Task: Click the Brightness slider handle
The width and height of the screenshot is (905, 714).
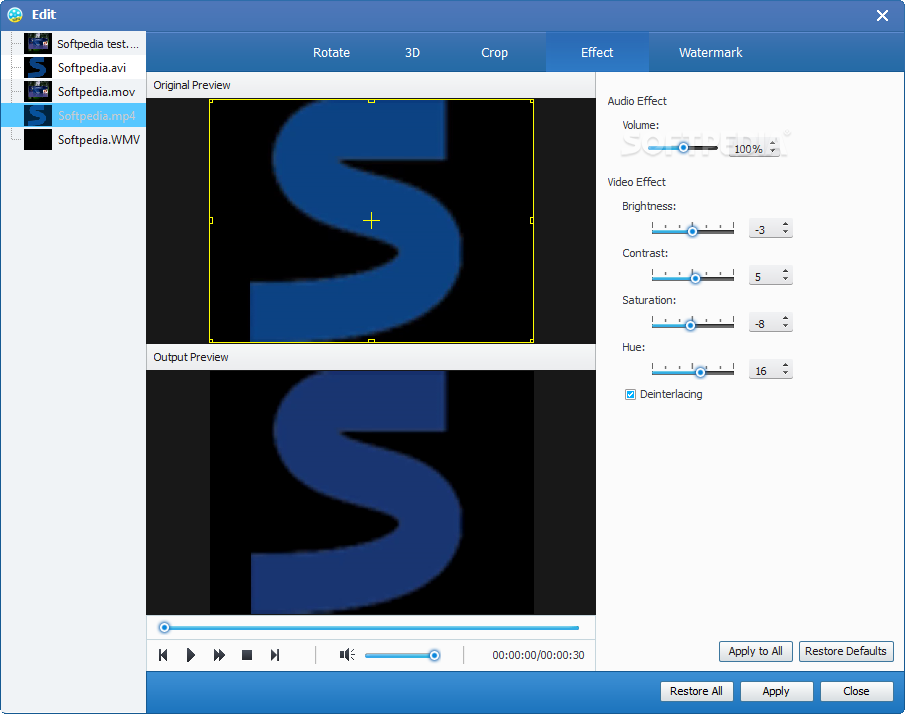Action: (692, 231)
